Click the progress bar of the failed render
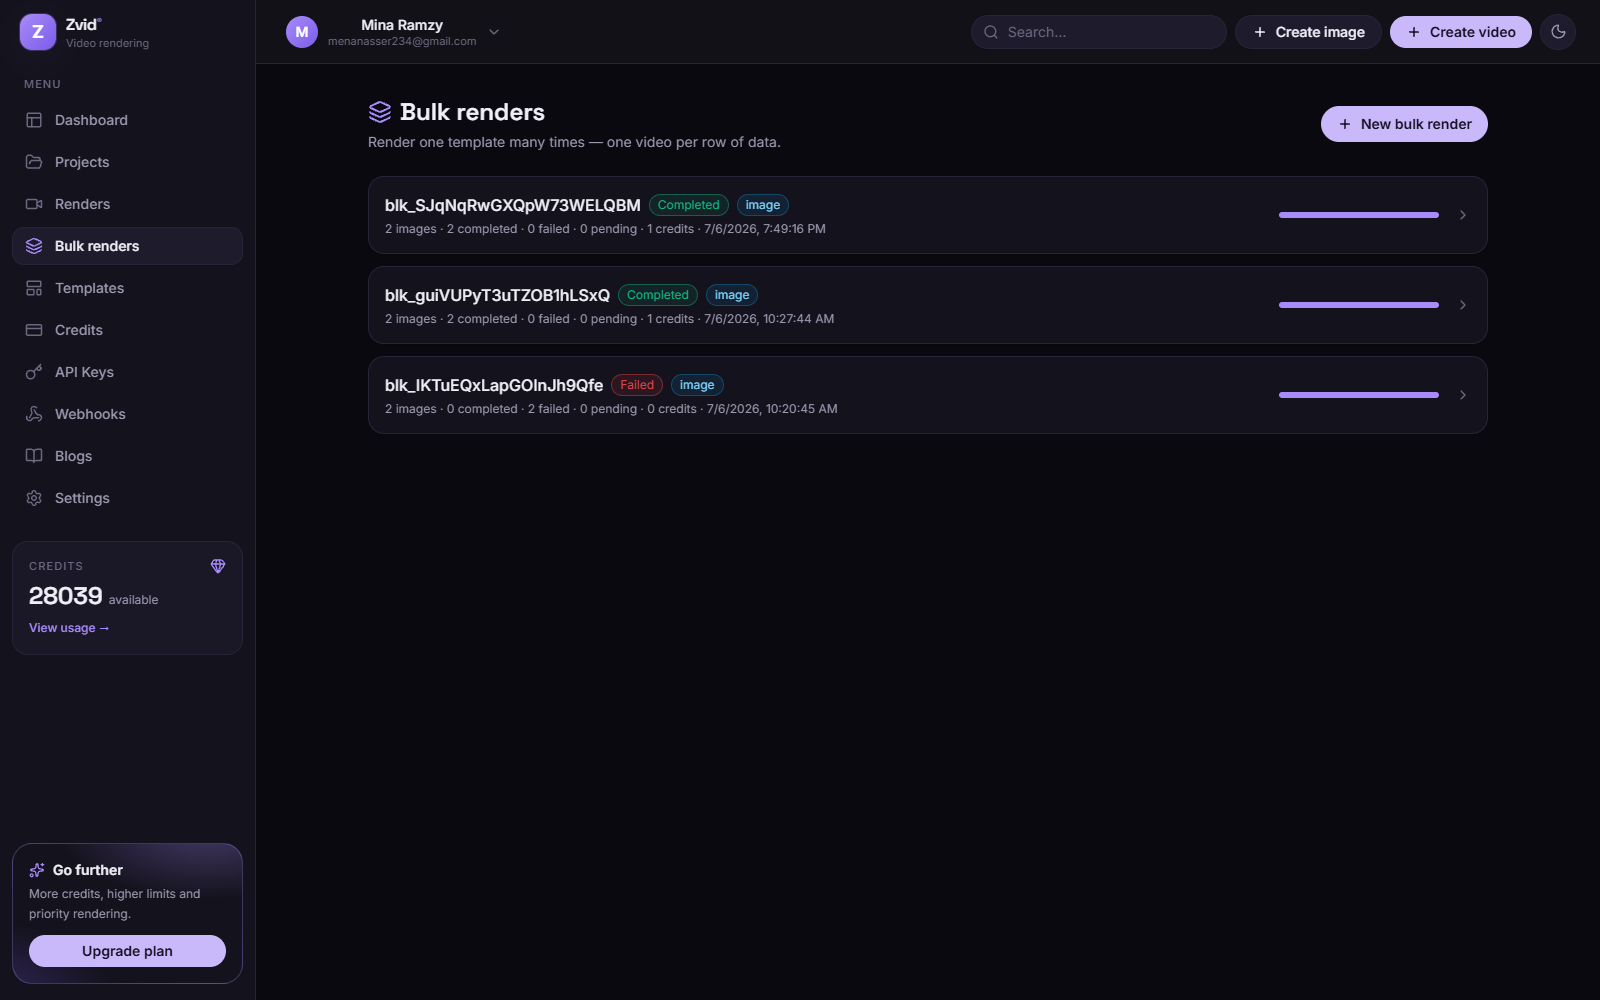The image size is (1600, 1000). (1359, 395)
